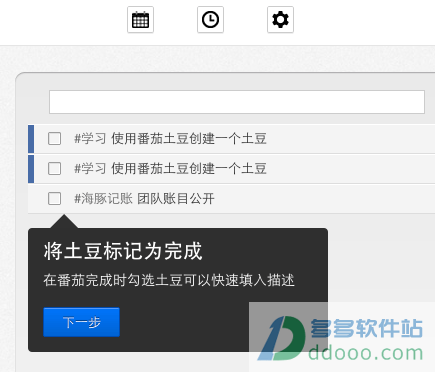This screenshot has width=435, height=372.
Task: Click the new todo input field
Action: pos(237,102)
